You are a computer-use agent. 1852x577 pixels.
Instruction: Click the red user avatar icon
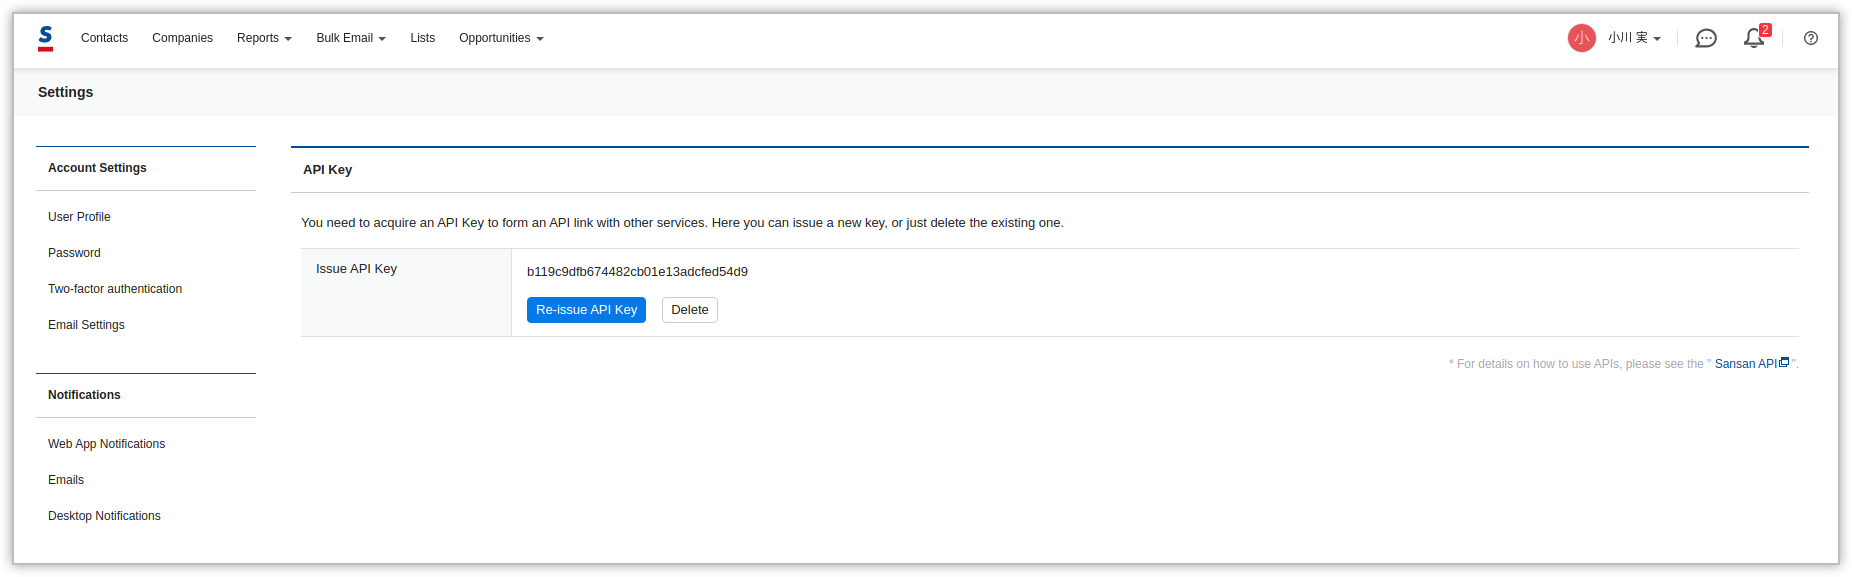(1581, 38)
